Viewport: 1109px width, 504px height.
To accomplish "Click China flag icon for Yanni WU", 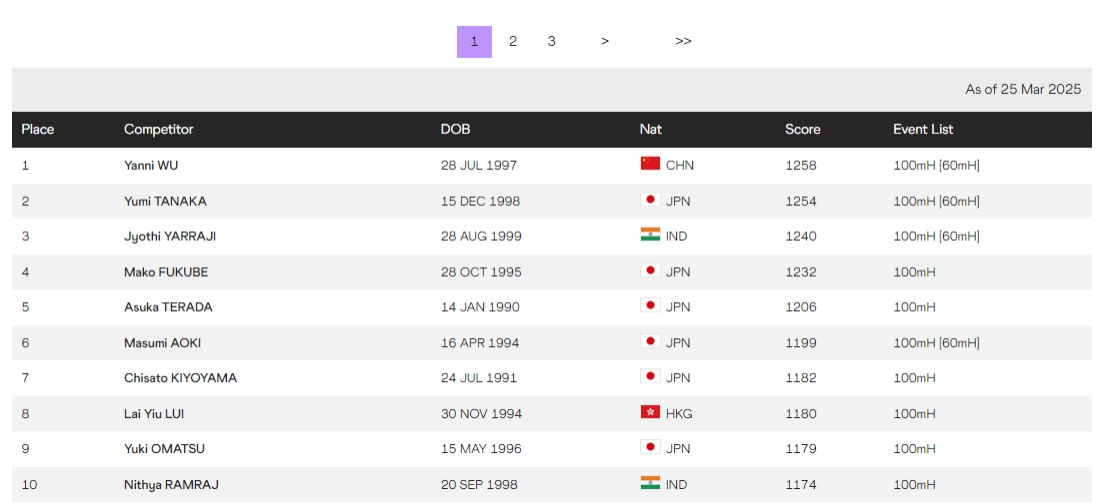I will 650,164.
